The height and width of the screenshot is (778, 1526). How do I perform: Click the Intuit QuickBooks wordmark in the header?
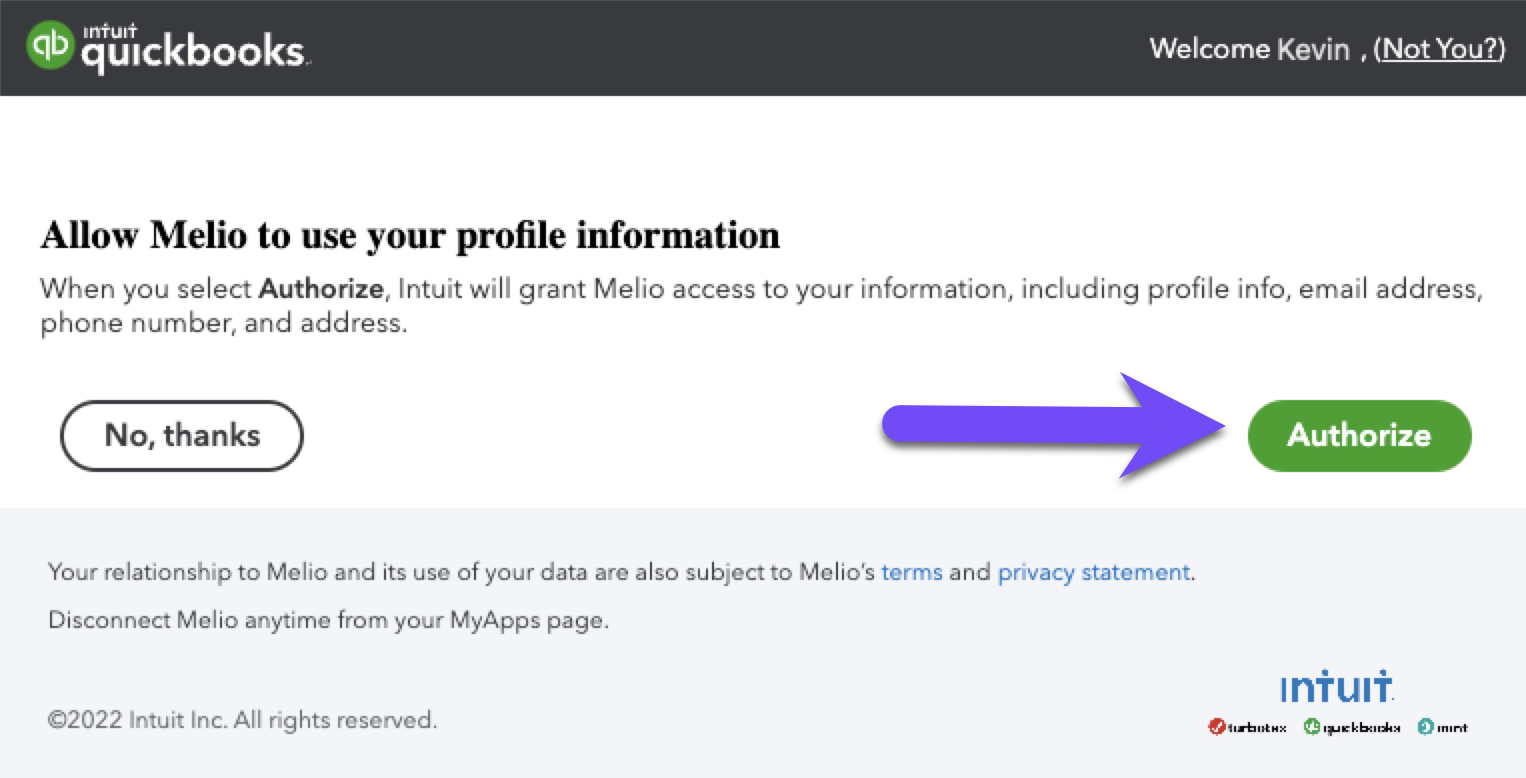pyautogui.click(x=195, y=50)
